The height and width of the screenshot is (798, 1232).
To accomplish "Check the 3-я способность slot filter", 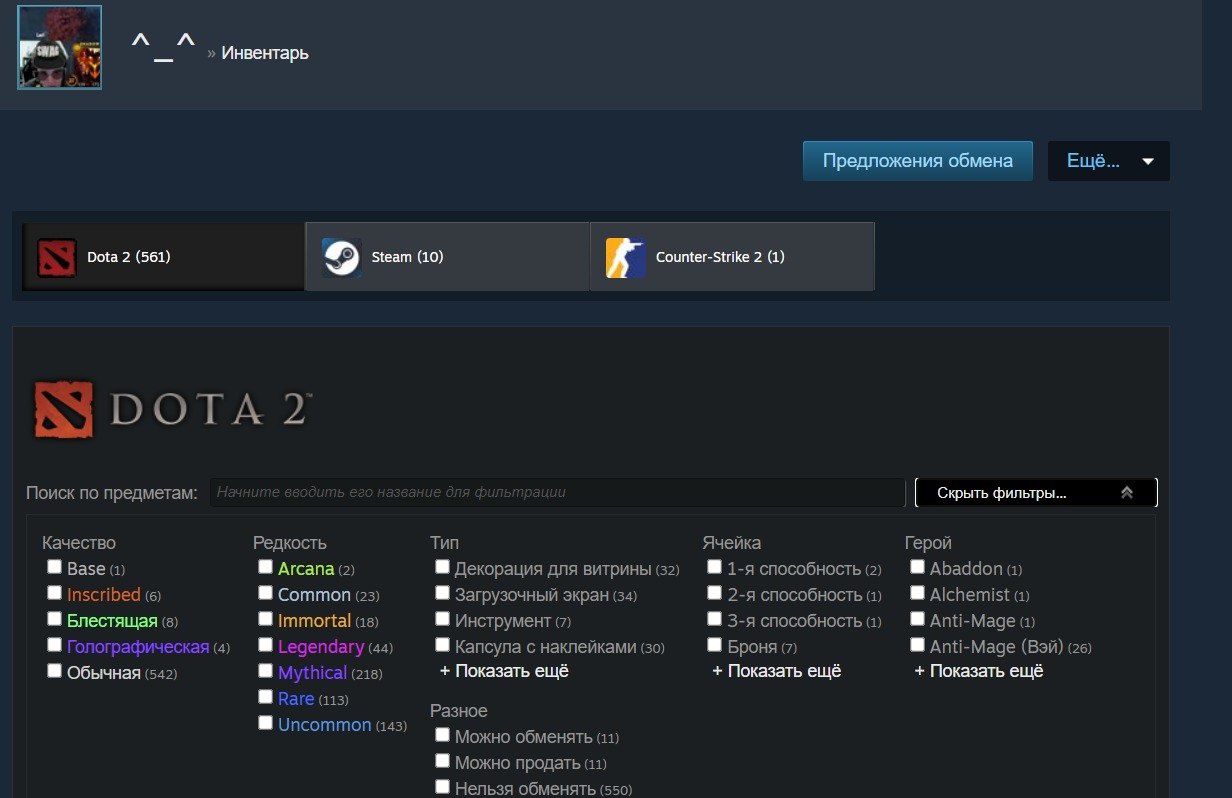I will point(714,619).
